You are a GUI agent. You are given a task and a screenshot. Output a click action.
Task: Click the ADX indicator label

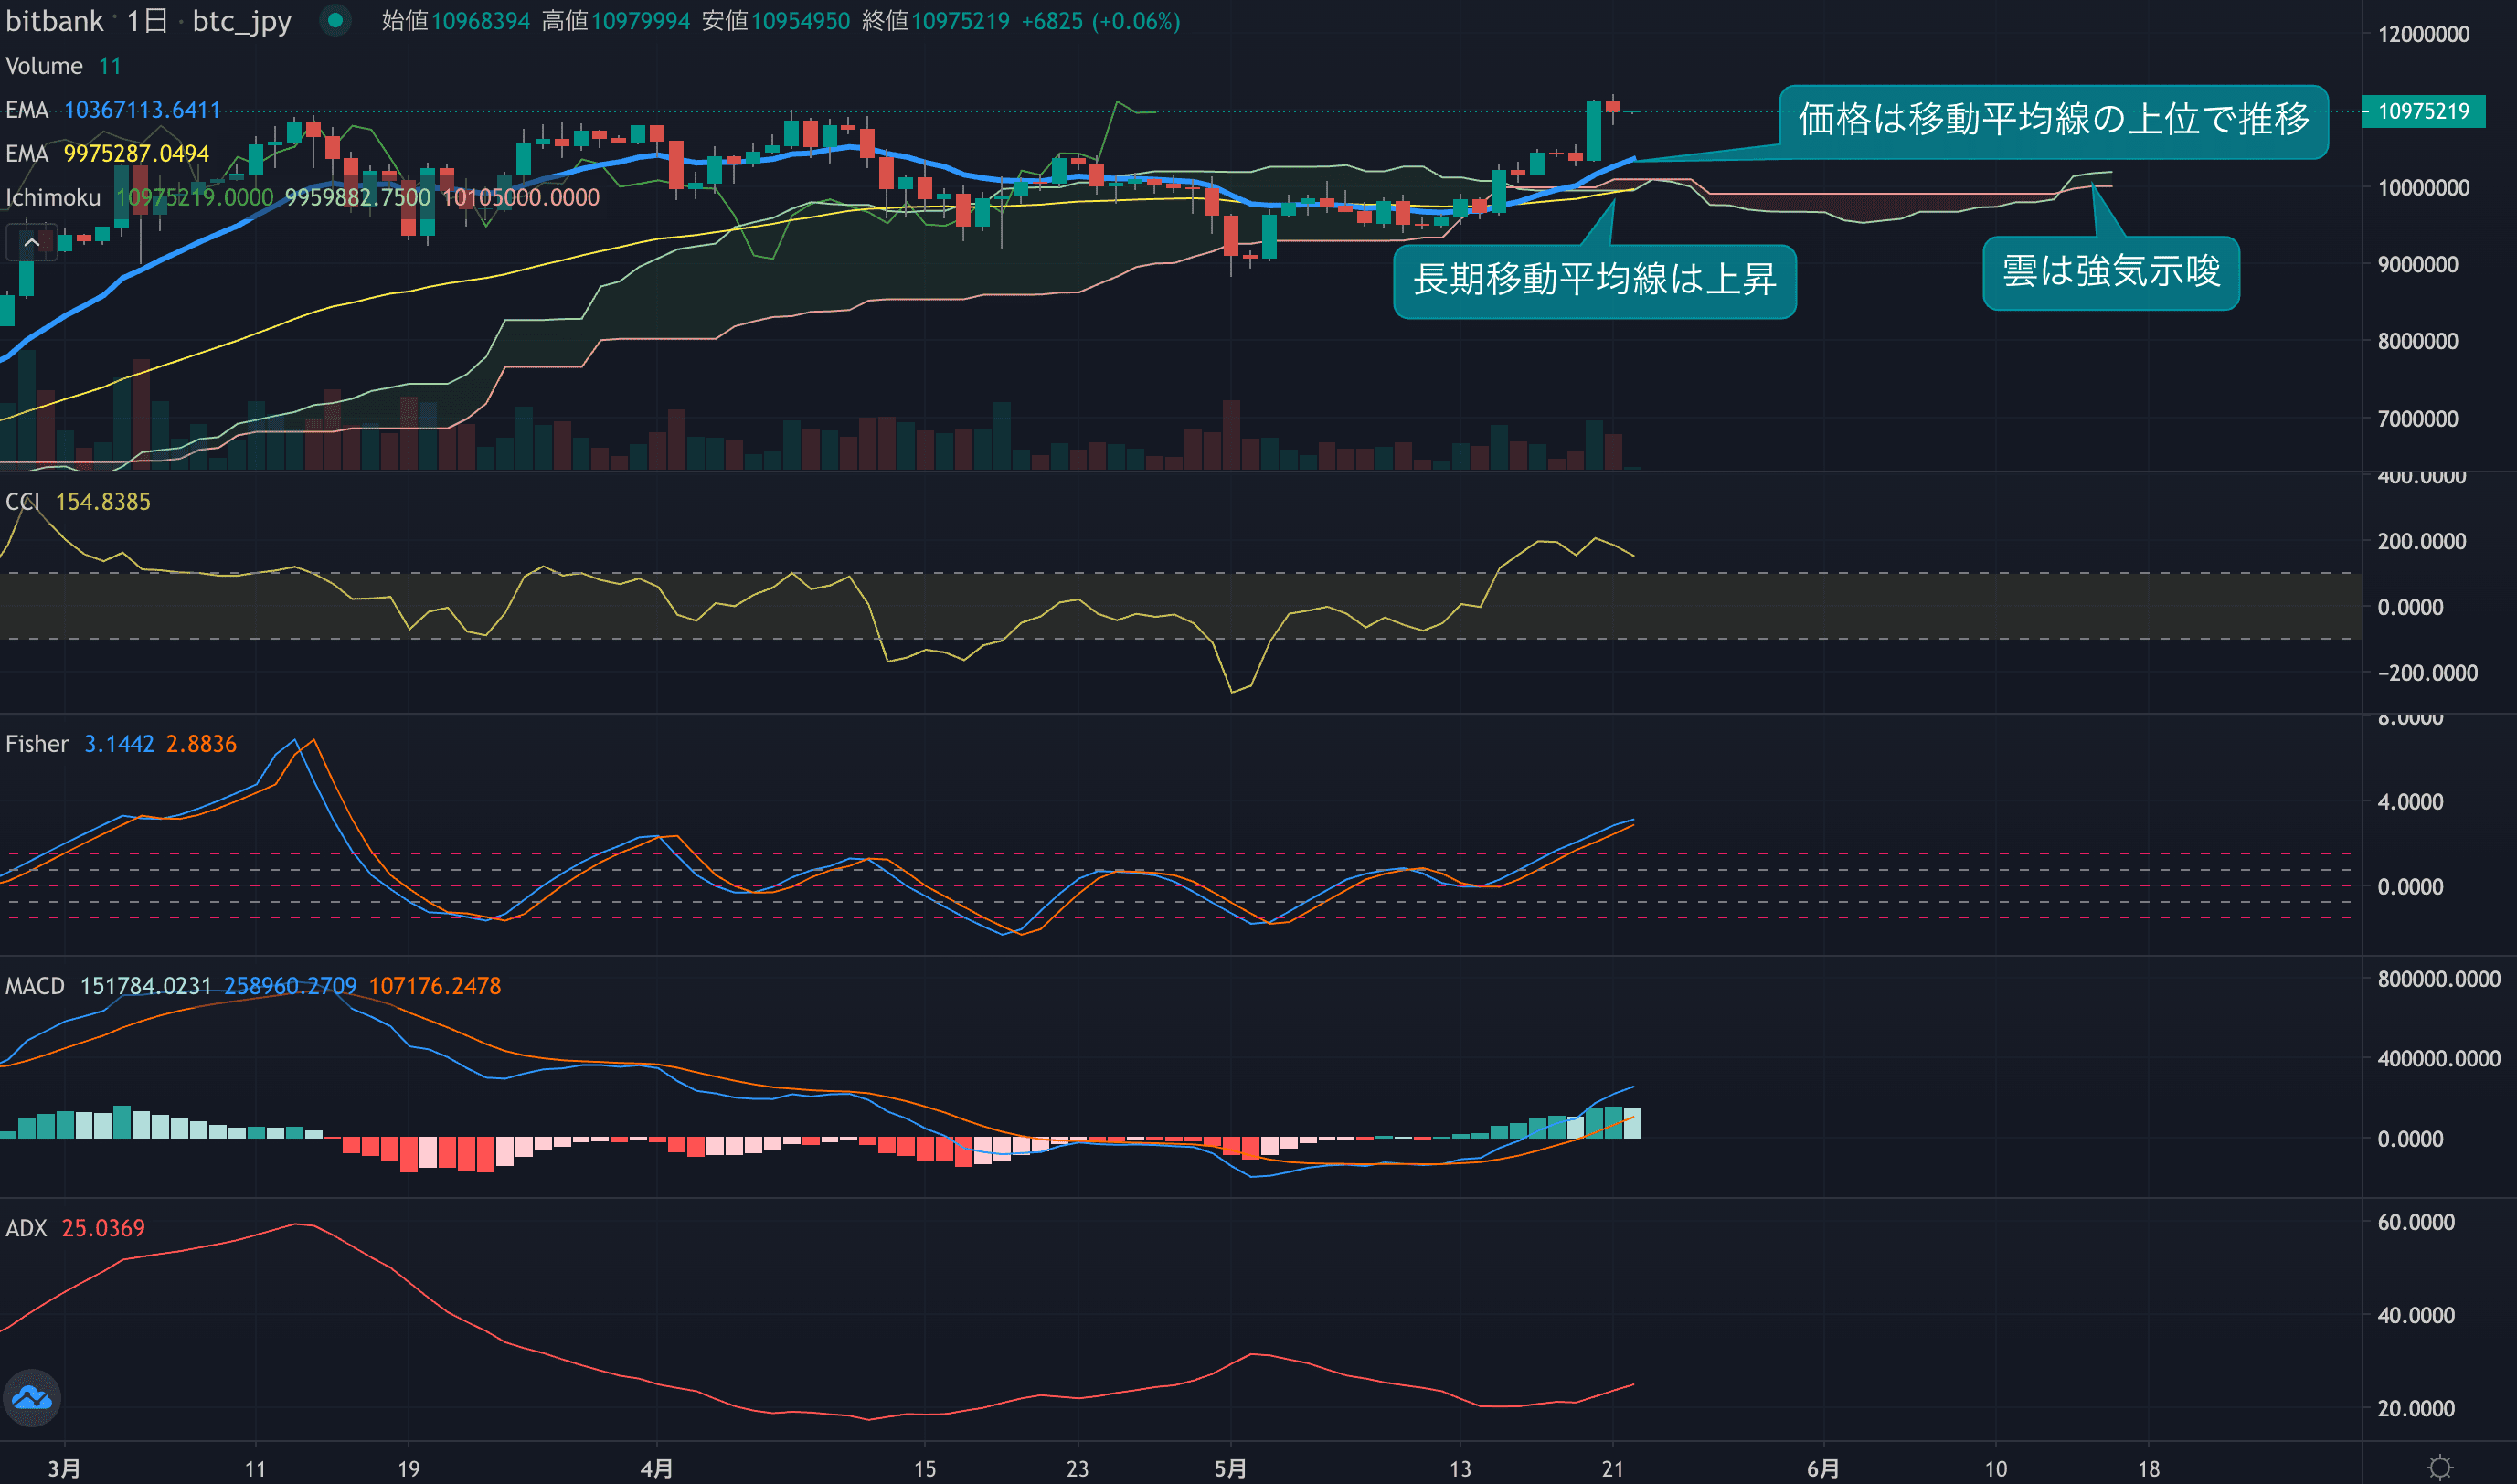tap(26, 1228)
